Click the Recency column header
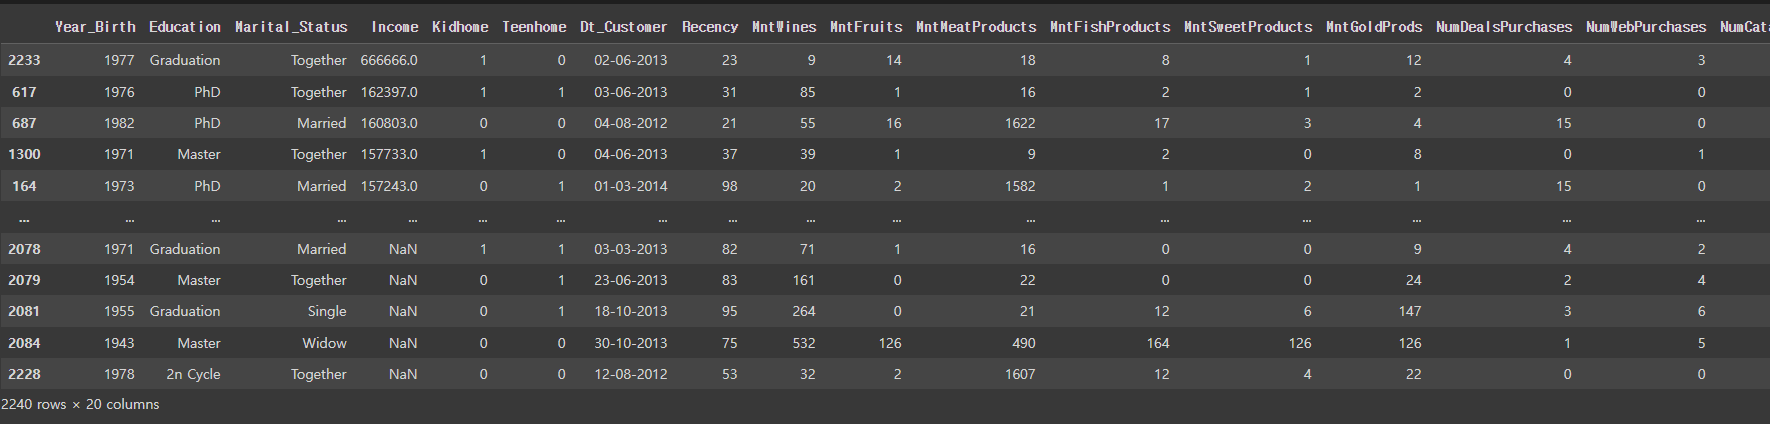 tap(710, 27)
